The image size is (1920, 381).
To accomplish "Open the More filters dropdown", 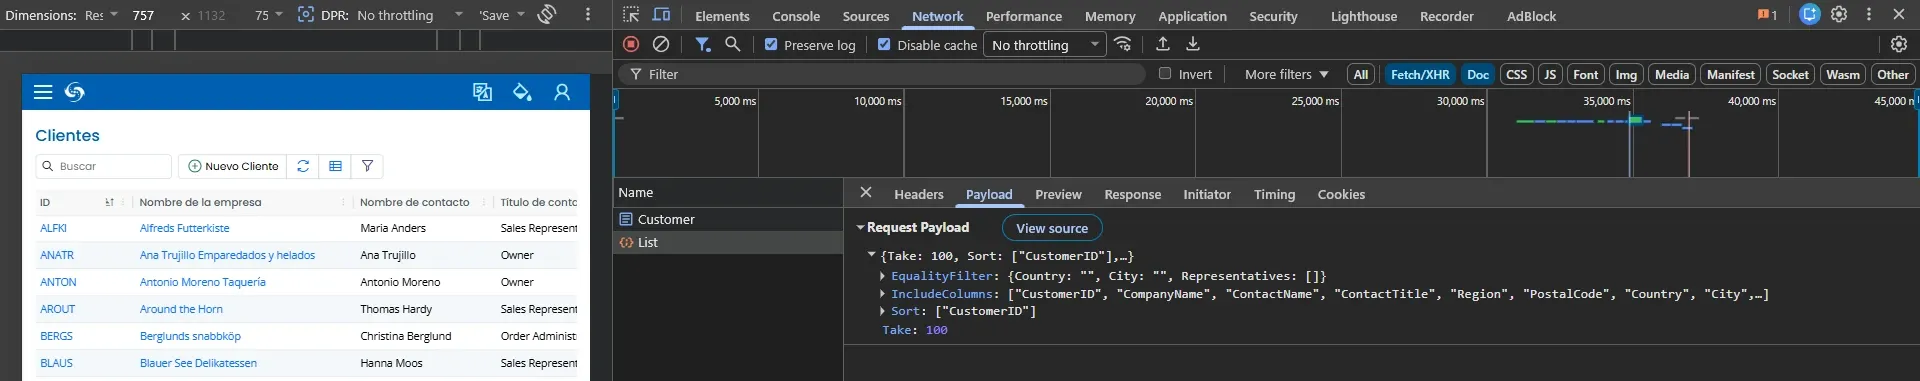I will click(x=1286, y=74).
